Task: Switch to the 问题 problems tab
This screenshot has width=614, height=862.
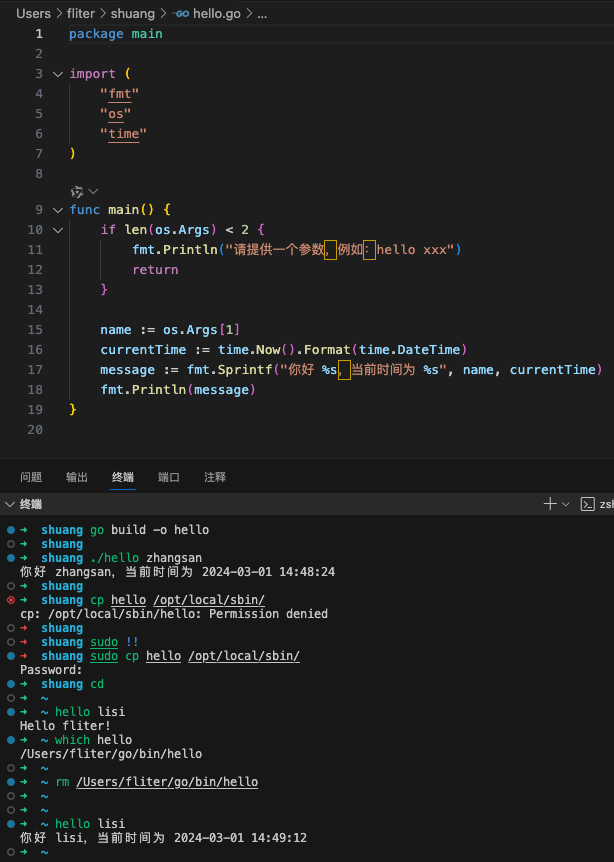Action: click(31, 477)
